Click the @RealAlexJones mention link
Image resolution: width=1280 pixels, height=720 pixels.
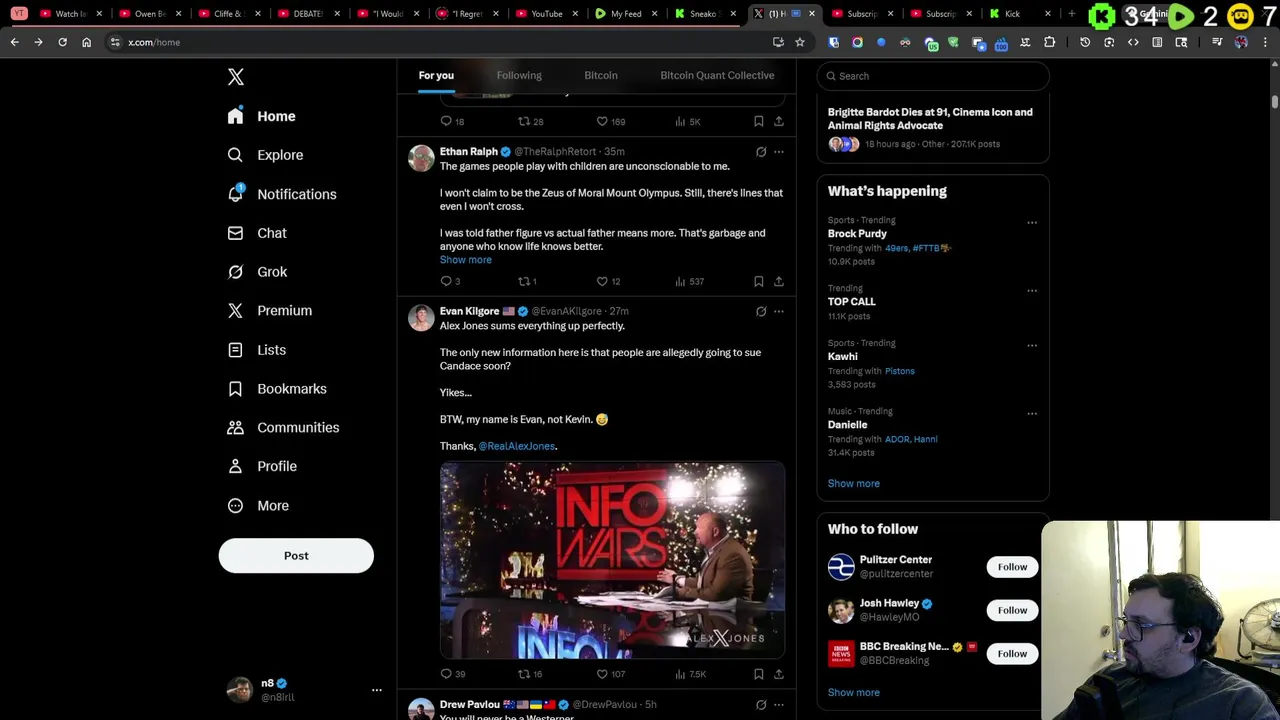pyautogui.click(x=516, y=446)
